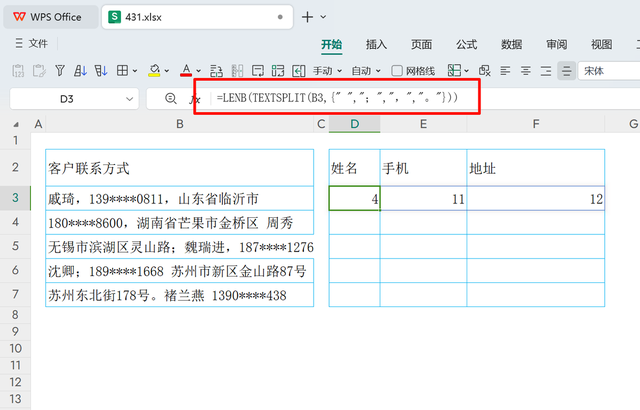The image size is (640, 410).
Task: Click the borders grid icon
Action: pyautogui.click(x=122, y=71)
